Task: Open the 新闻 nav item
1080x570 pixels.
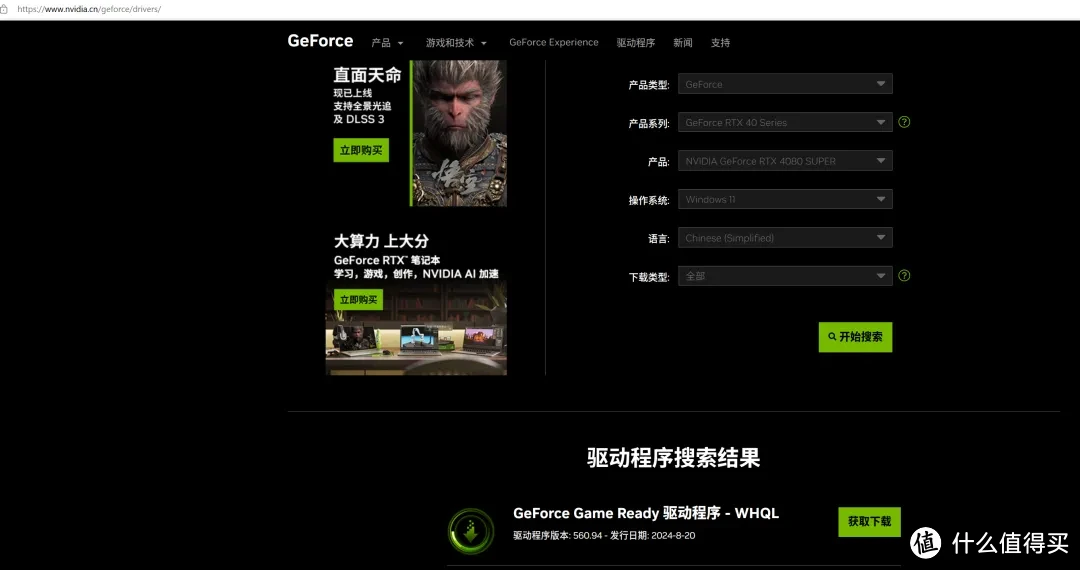Action: click(683, 43)
